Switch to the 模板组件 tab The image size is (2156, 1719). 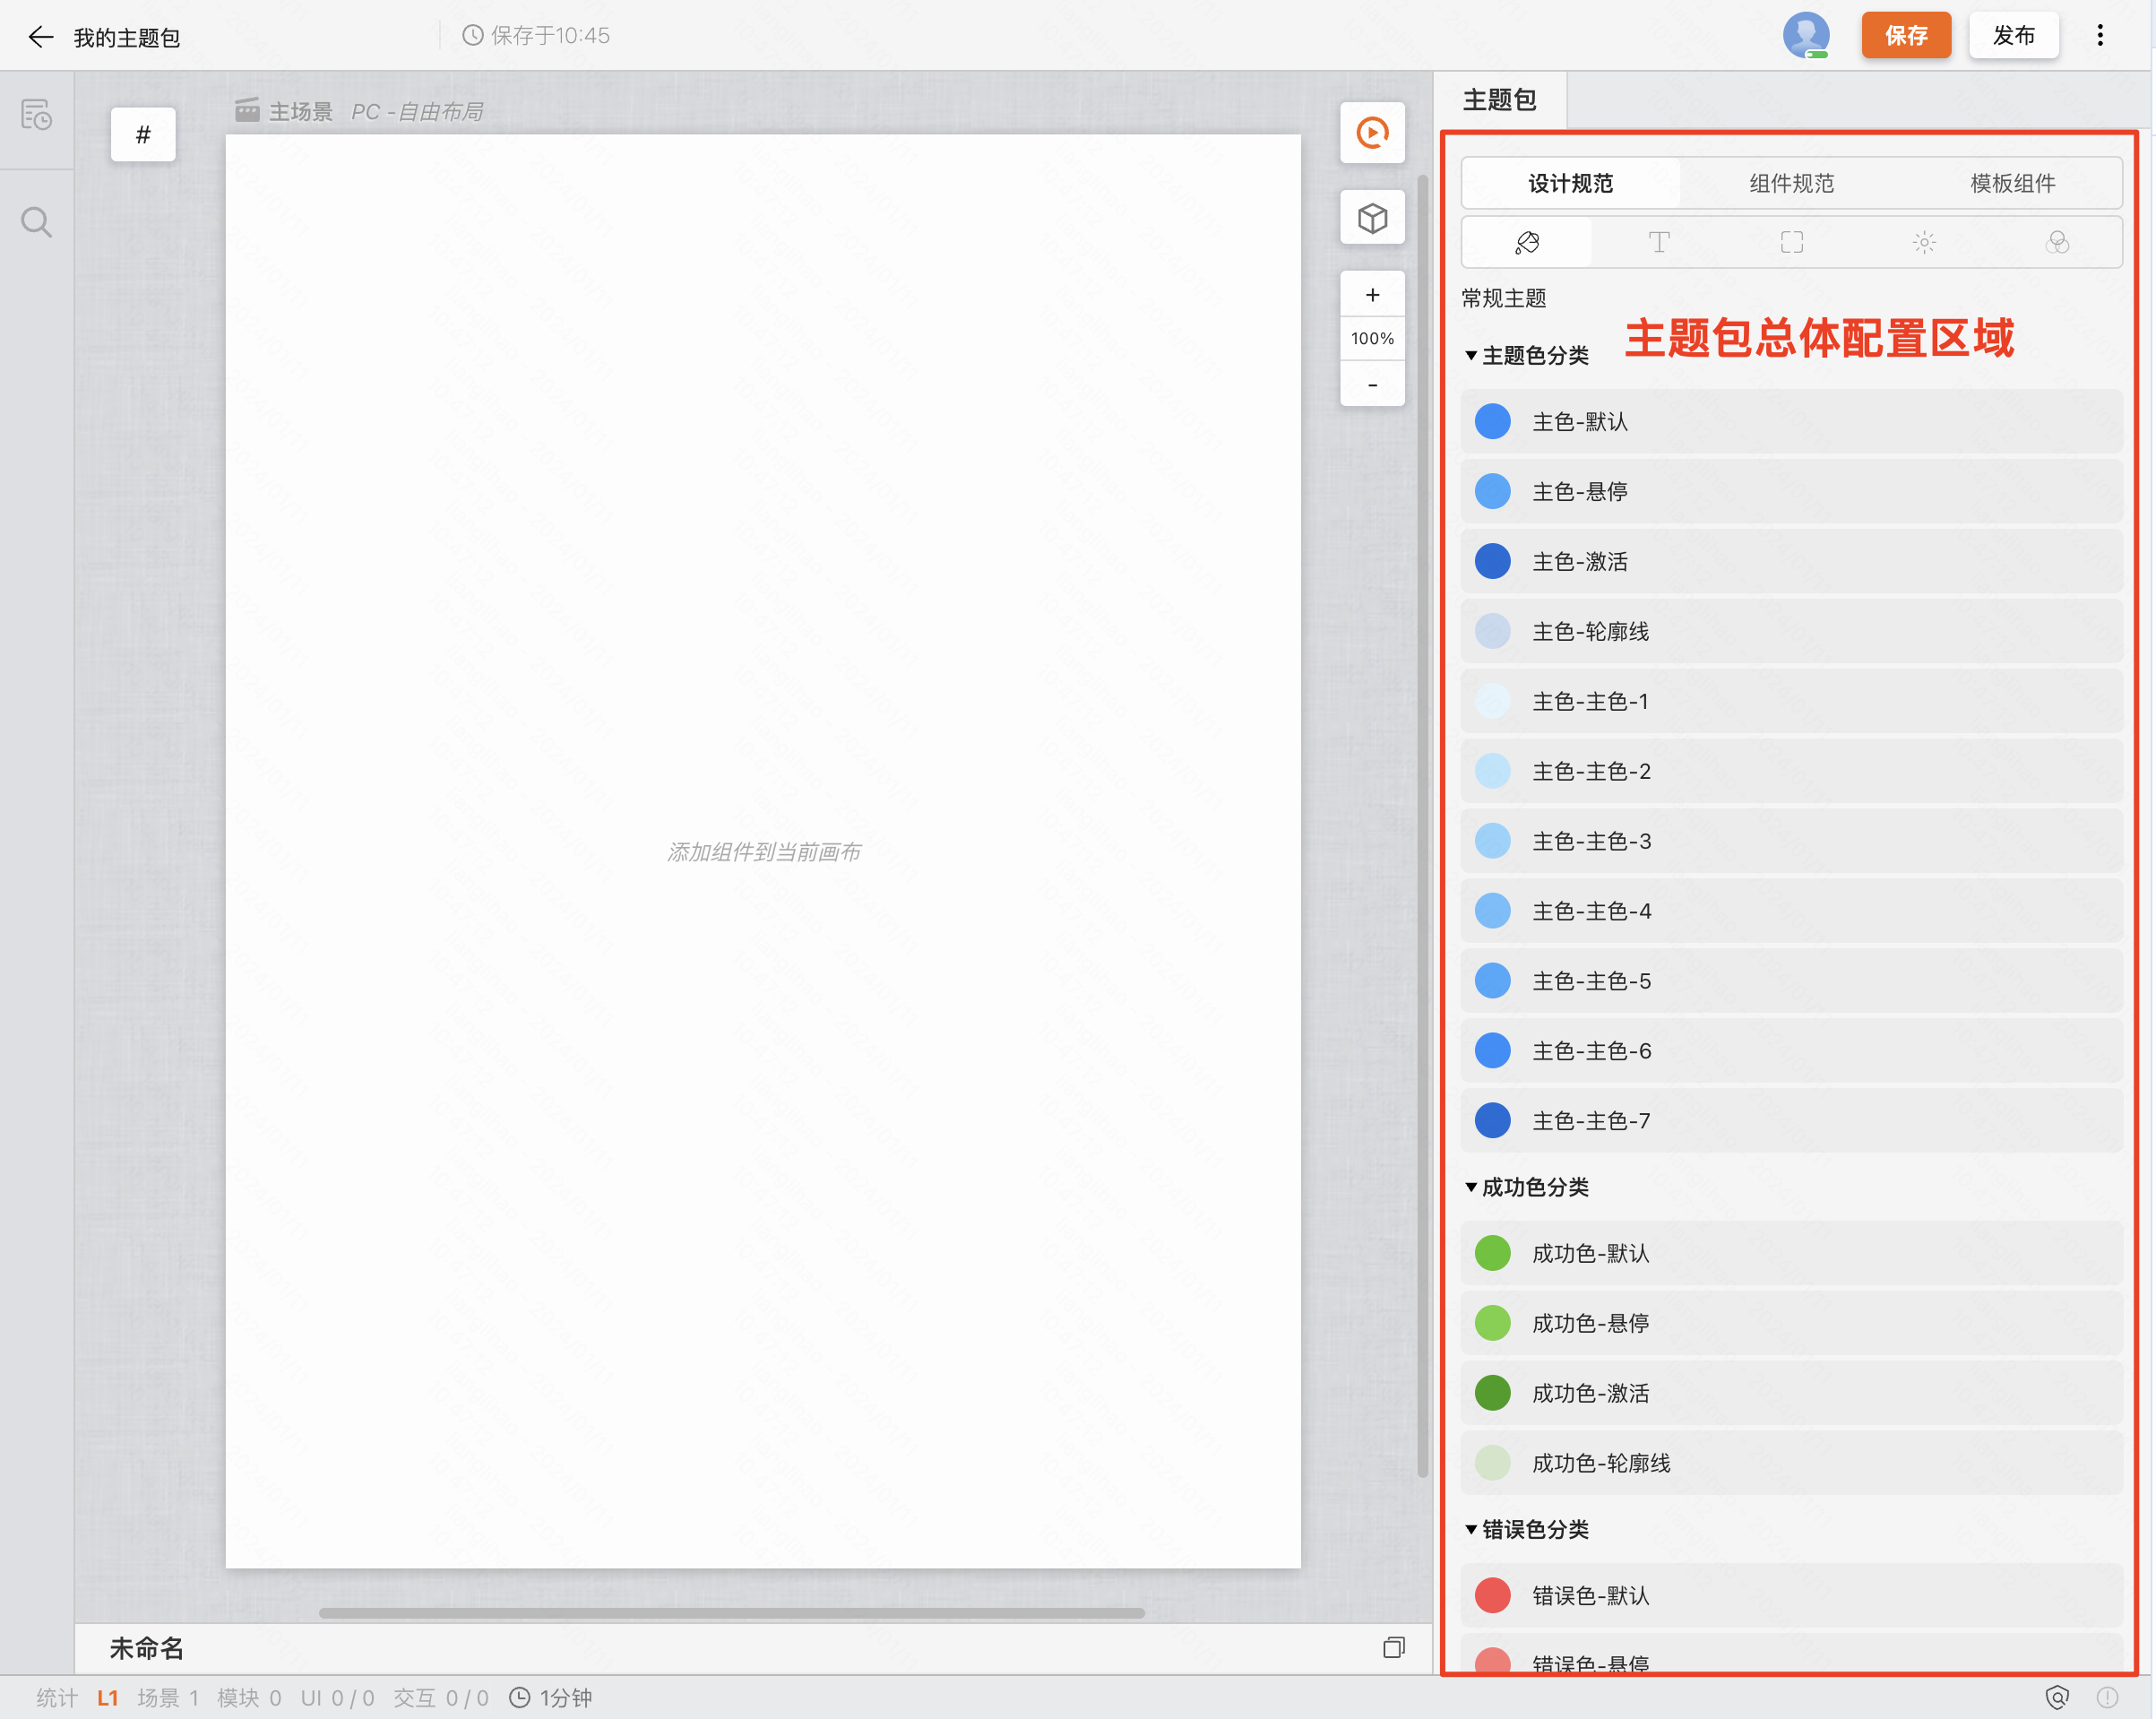pos(2012,184)
